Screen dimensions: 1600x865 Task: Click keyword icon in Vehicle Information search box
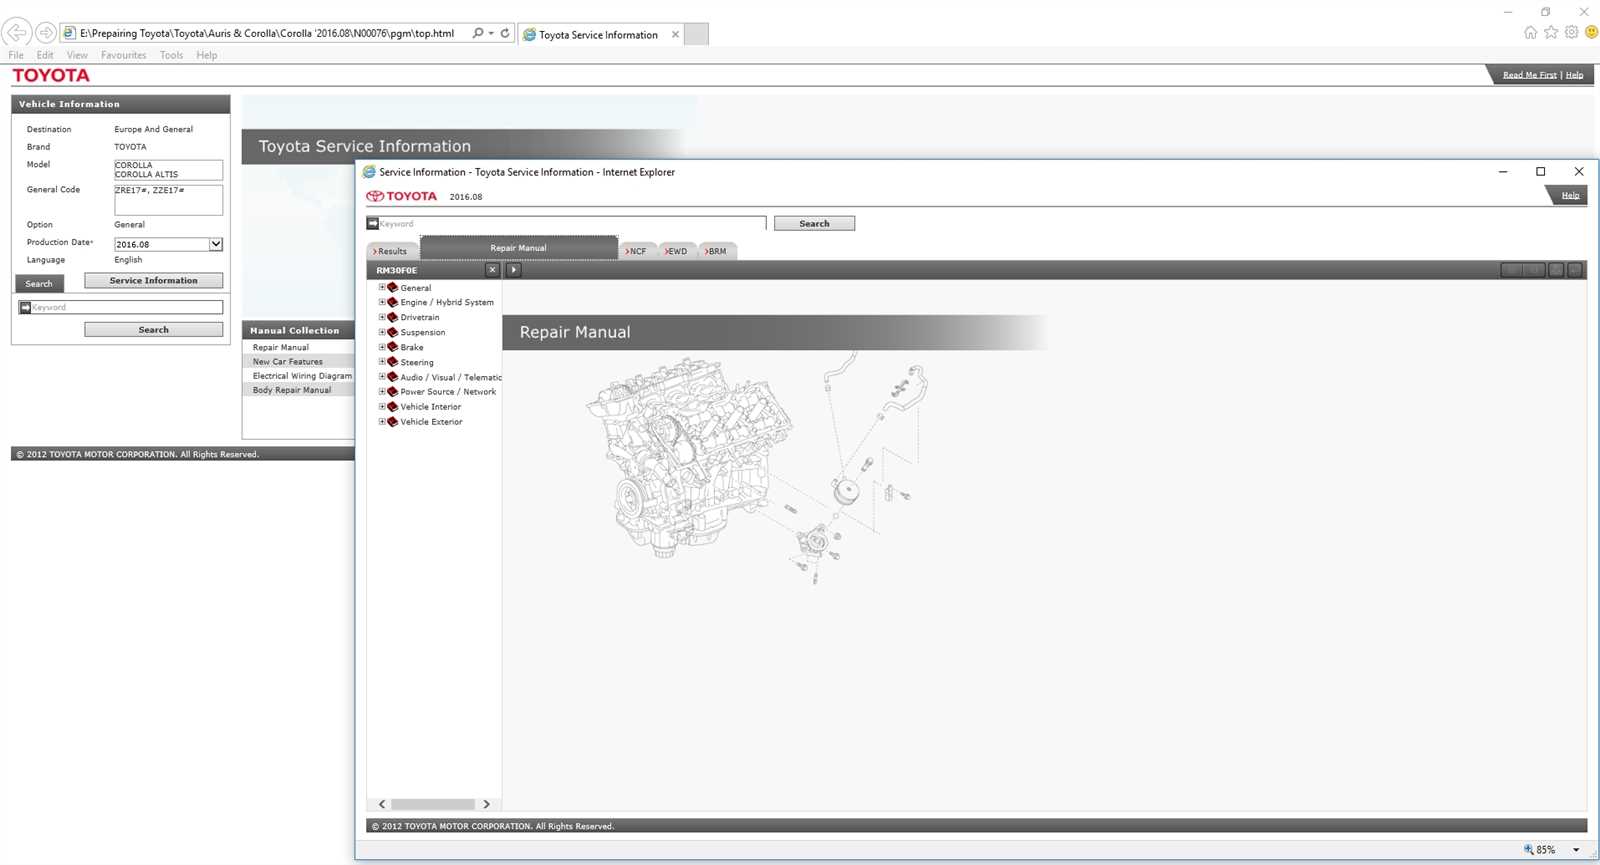(x=25, y=307)
